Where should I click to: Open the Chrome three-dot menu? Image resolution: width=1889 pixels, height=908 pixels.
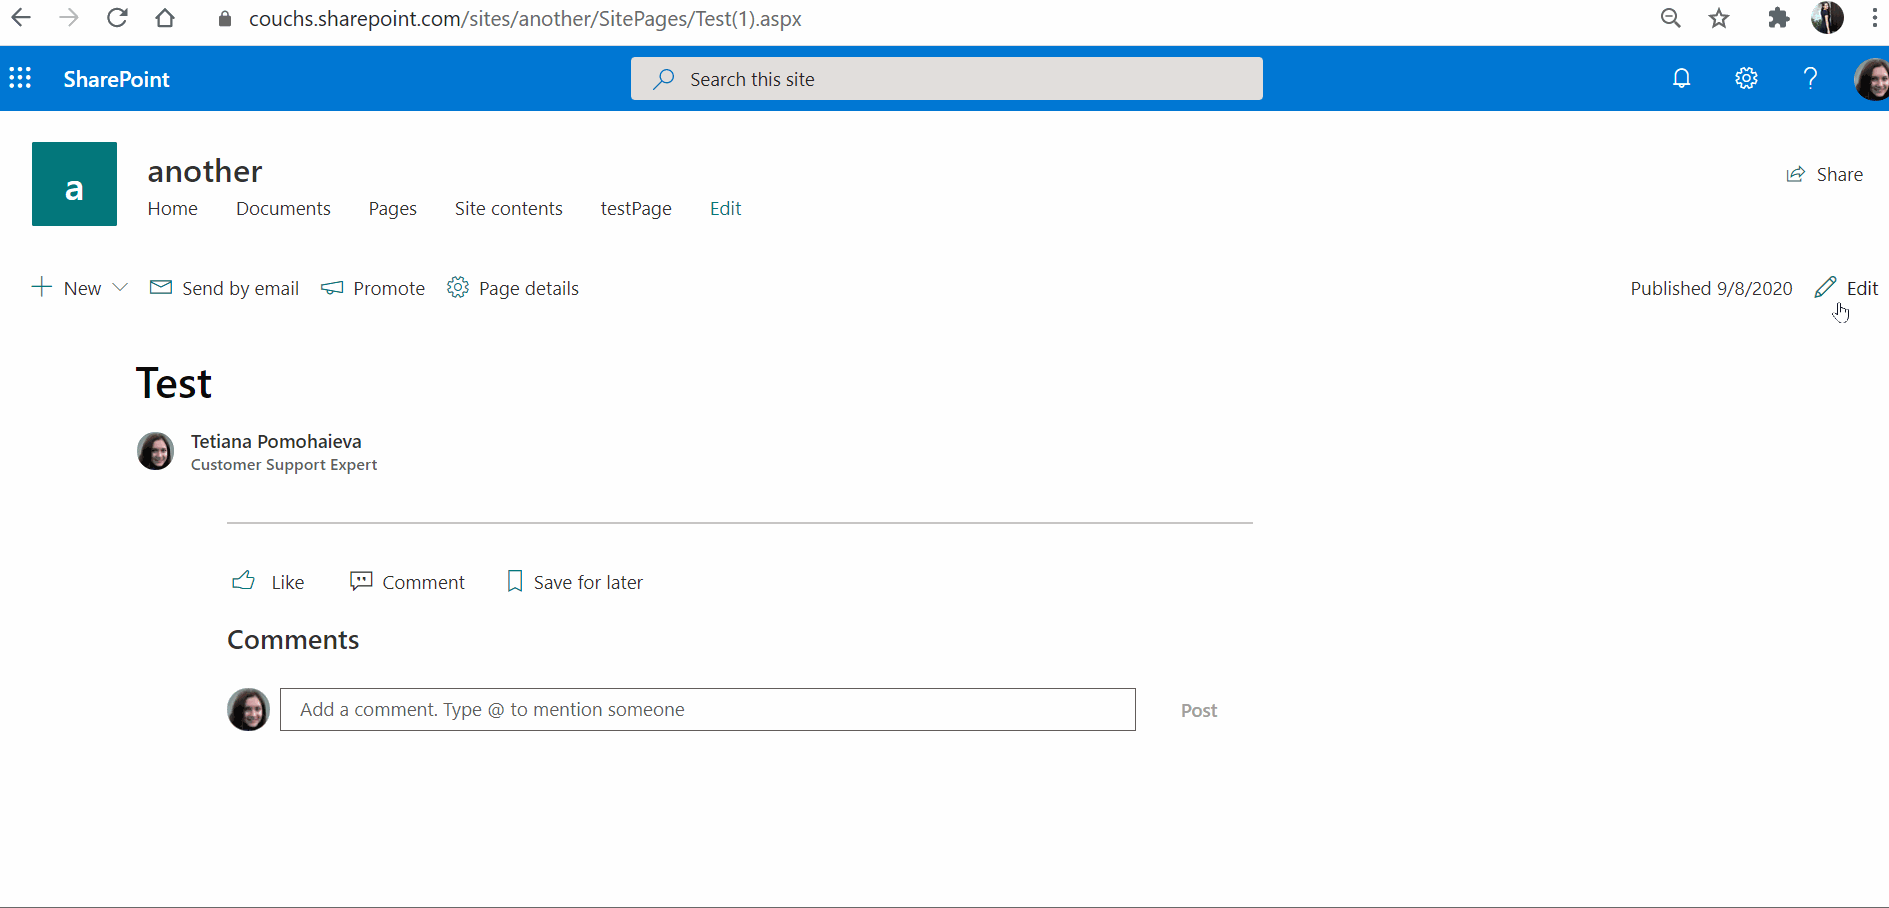click(1874, 18)
